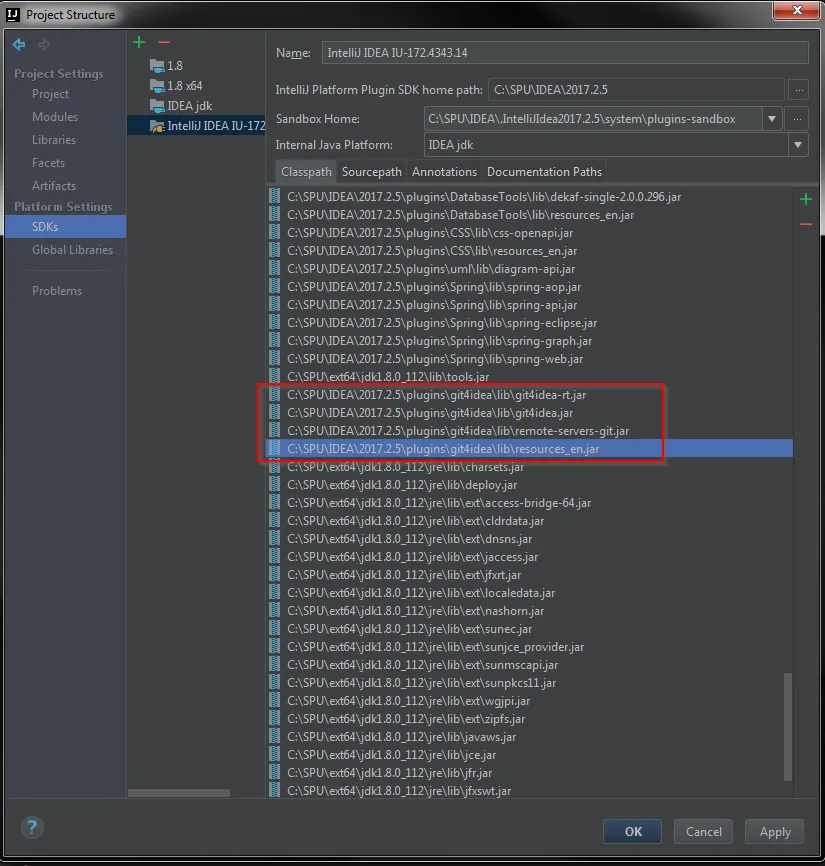Browse for Plugin SDK home path
The image size is (825, 866).
pyautogui.click(x=798, y=89)
